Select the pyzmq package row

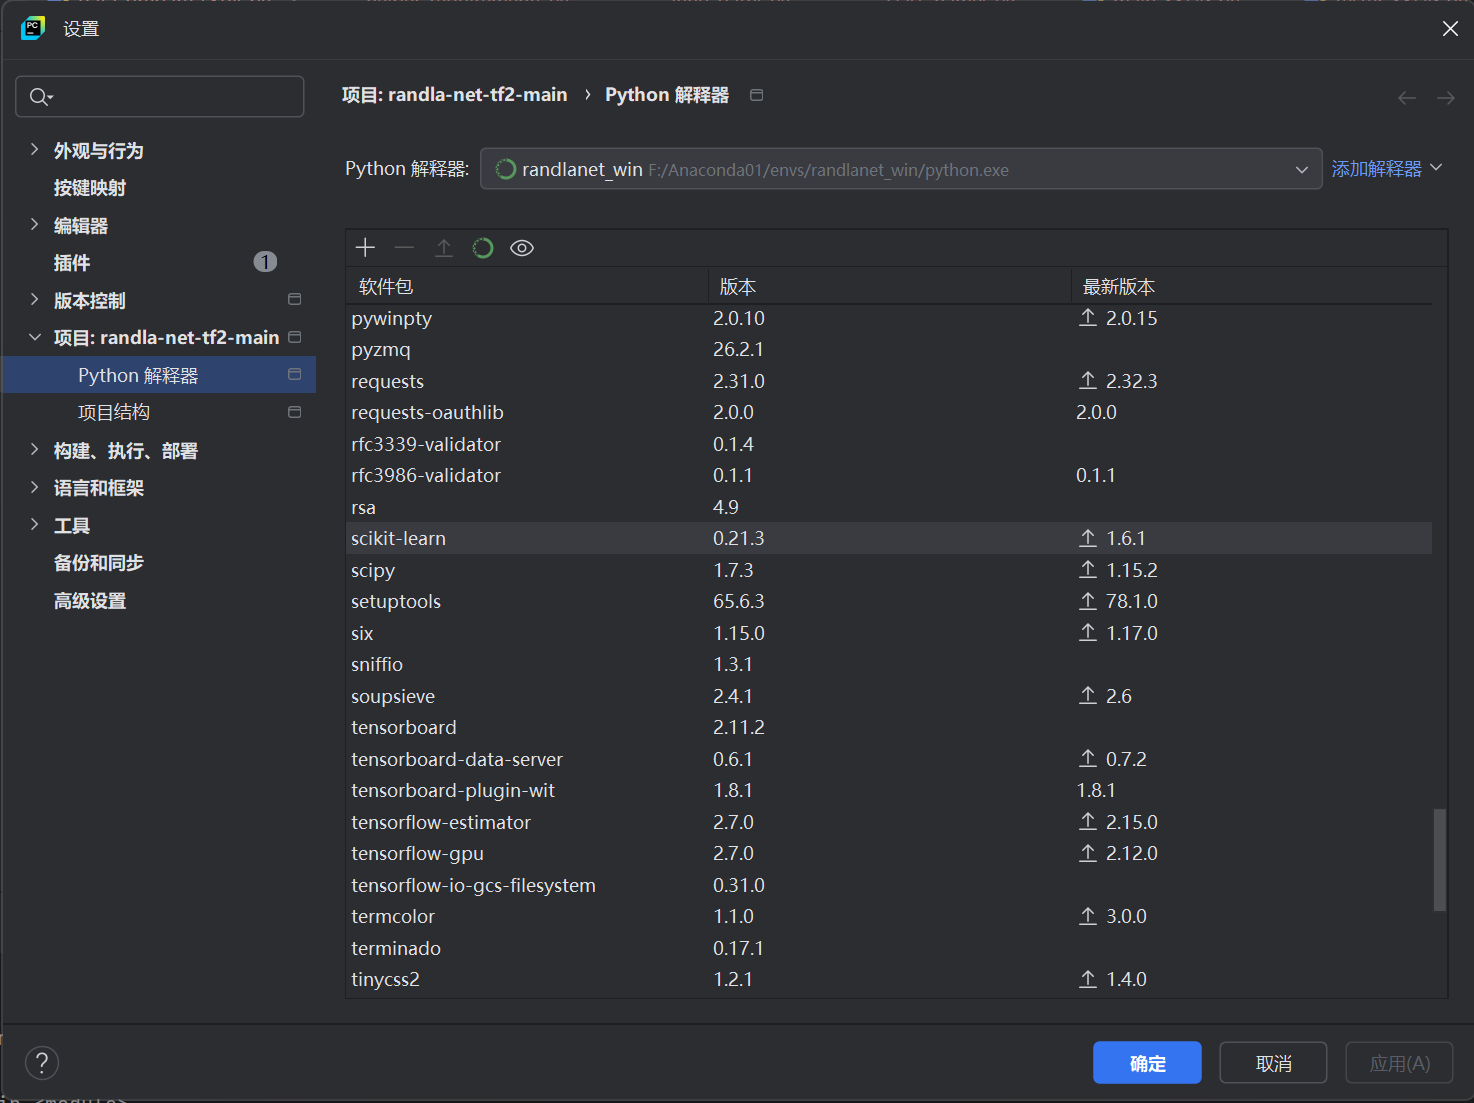coord(889,349)
